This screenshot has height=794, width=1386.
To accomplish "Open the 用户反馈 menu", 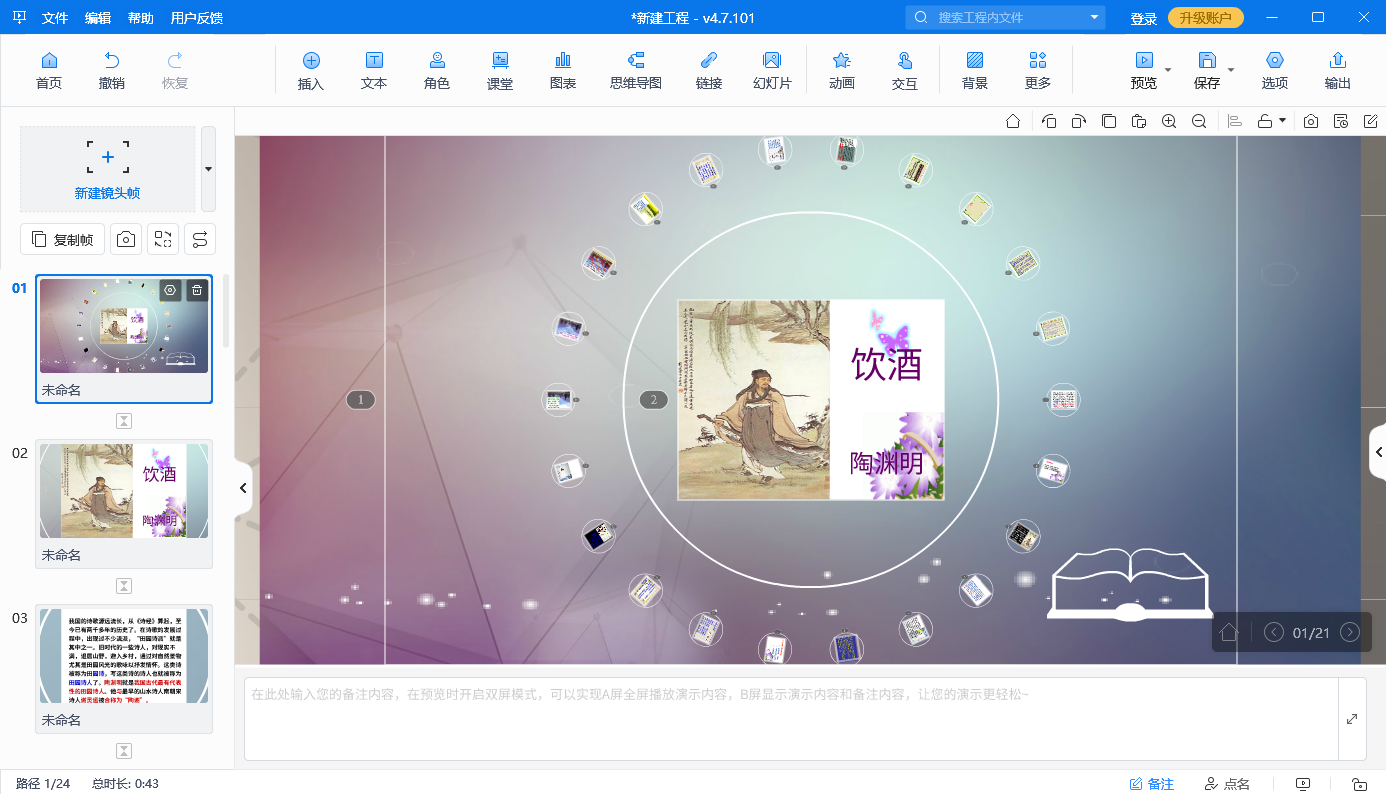I will (197, 18).
